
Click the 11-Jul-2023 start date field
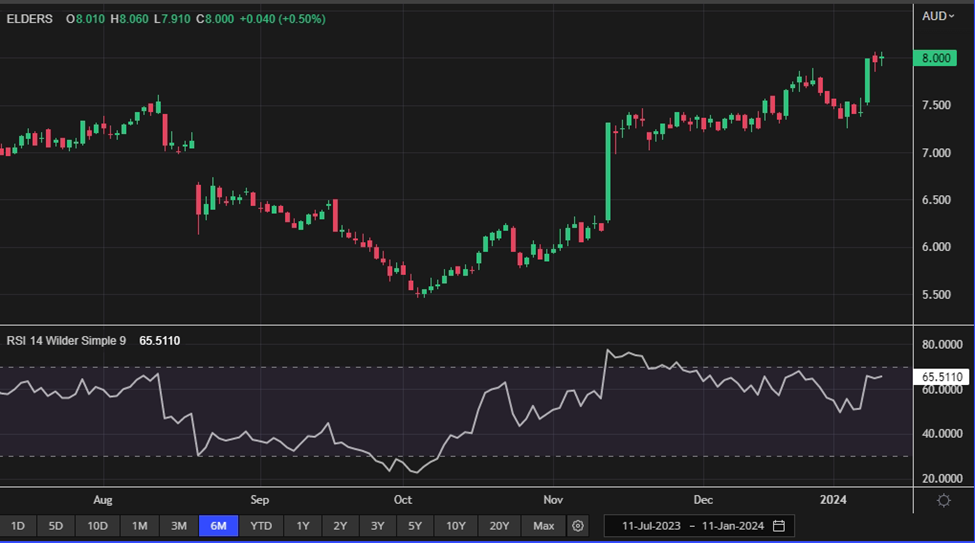(651, 526)
